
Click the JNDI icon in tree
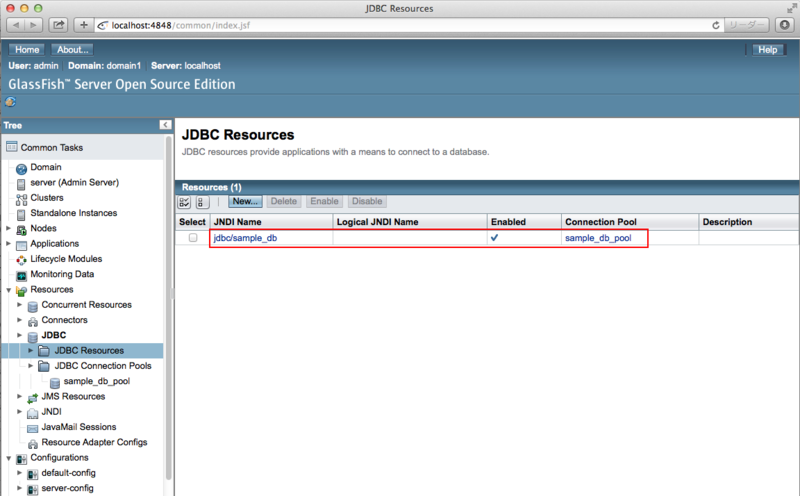point(32,413)
